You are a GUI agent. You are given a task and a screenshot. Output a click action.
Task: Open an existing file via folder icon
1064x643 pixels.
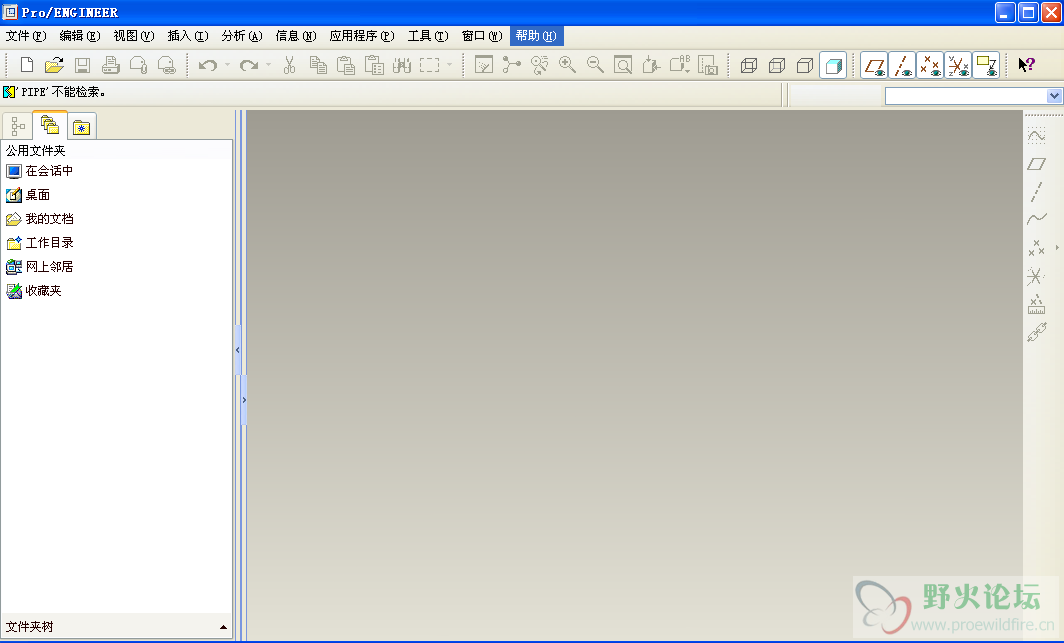[x=54, y=65]
